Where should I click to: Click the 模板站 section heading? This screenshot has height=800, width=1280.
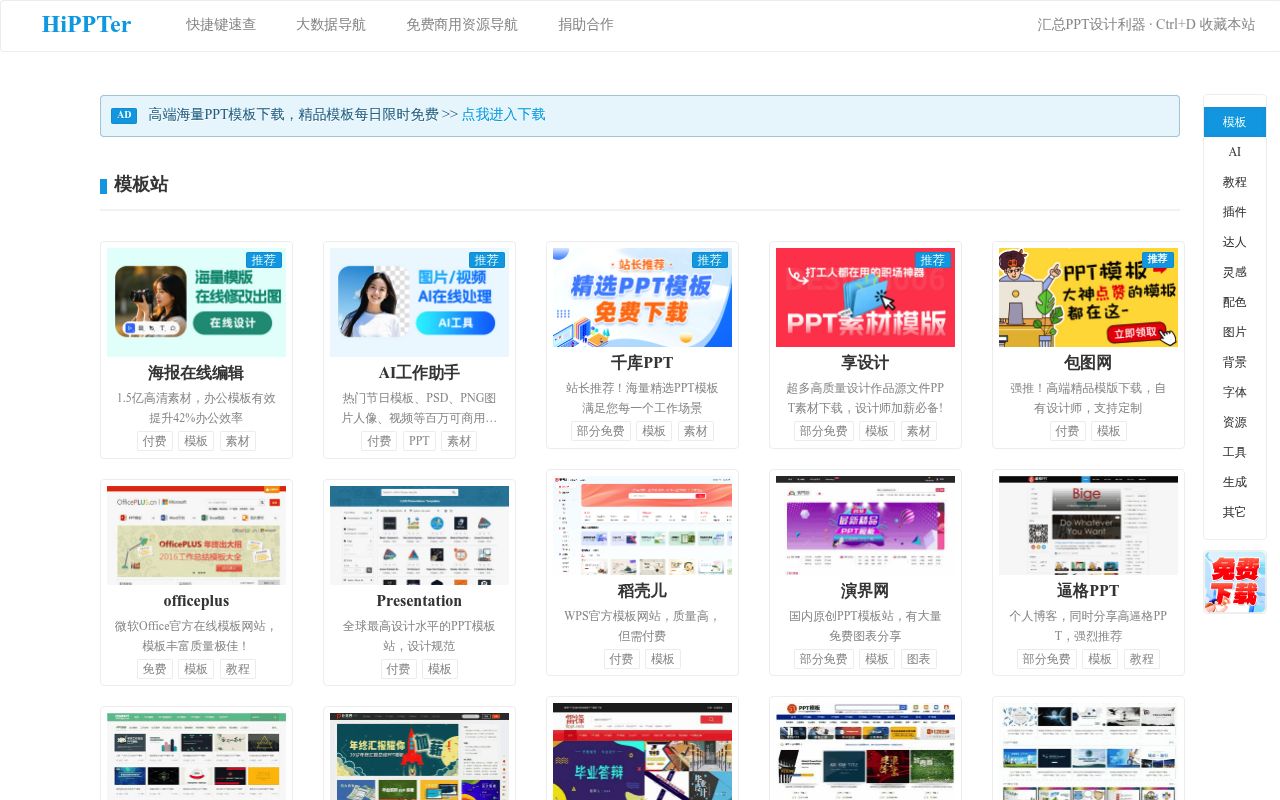[141, 185]
